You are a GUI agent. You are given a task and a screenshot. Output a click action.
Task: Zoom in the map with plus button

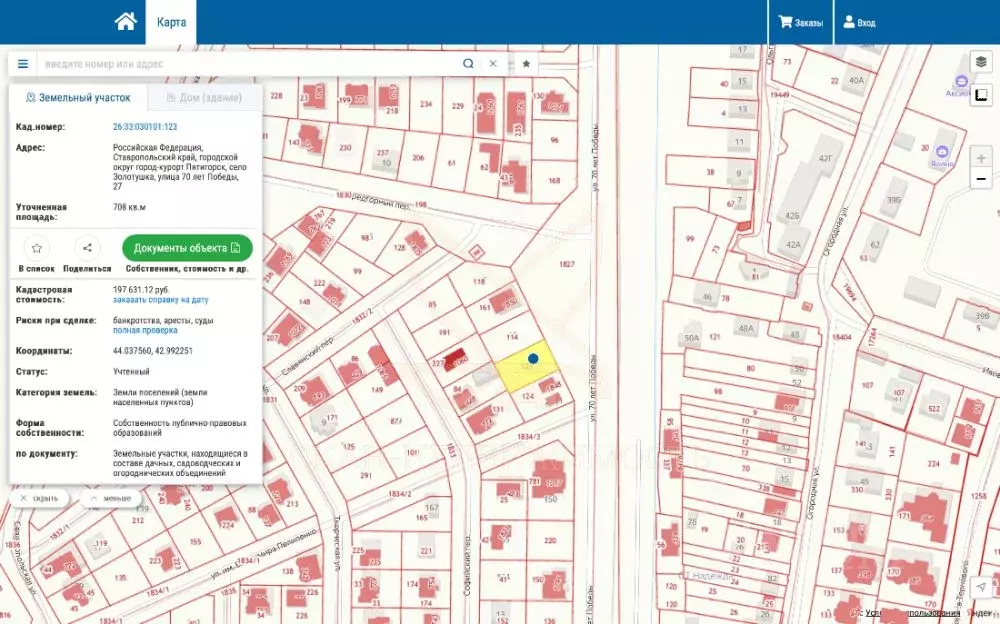point(981,157)
